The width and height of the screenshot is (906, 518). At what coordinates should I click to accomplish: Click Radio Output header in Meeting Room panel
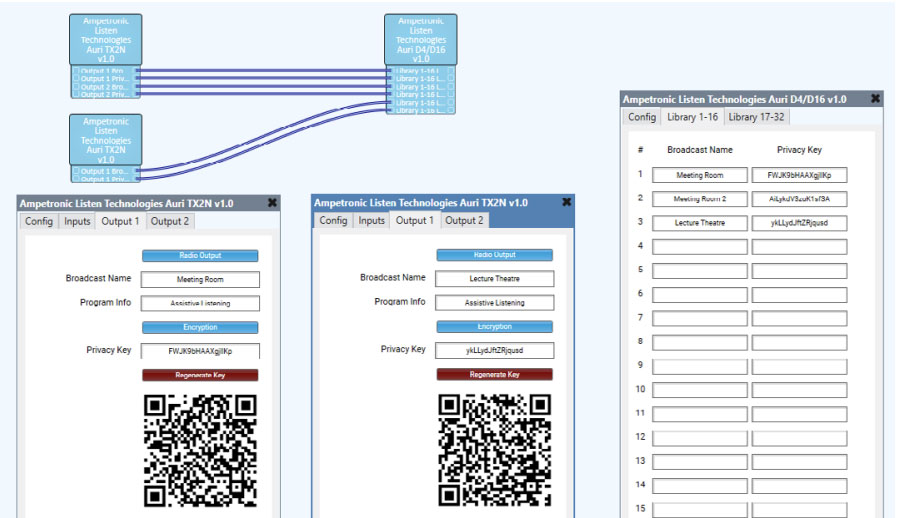(x=200, y=256)
